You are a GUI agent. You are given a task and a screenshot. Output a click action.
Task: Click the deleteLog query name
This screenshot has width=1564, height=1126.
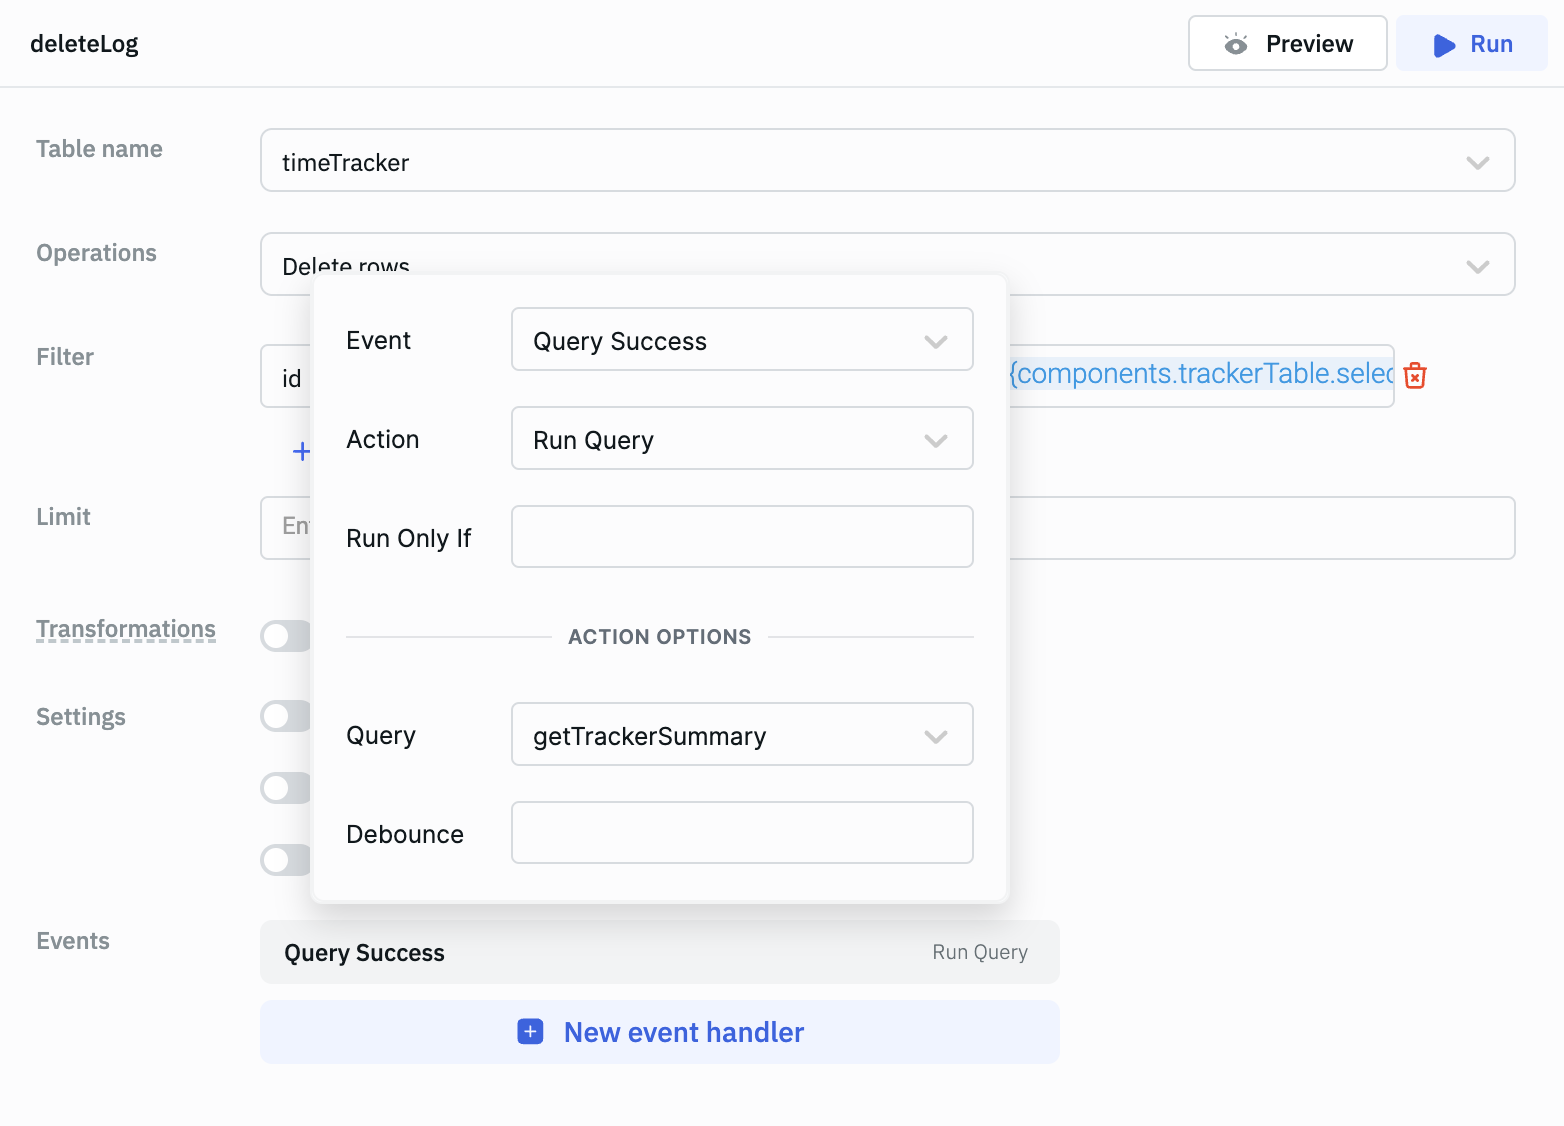(85, 44)
